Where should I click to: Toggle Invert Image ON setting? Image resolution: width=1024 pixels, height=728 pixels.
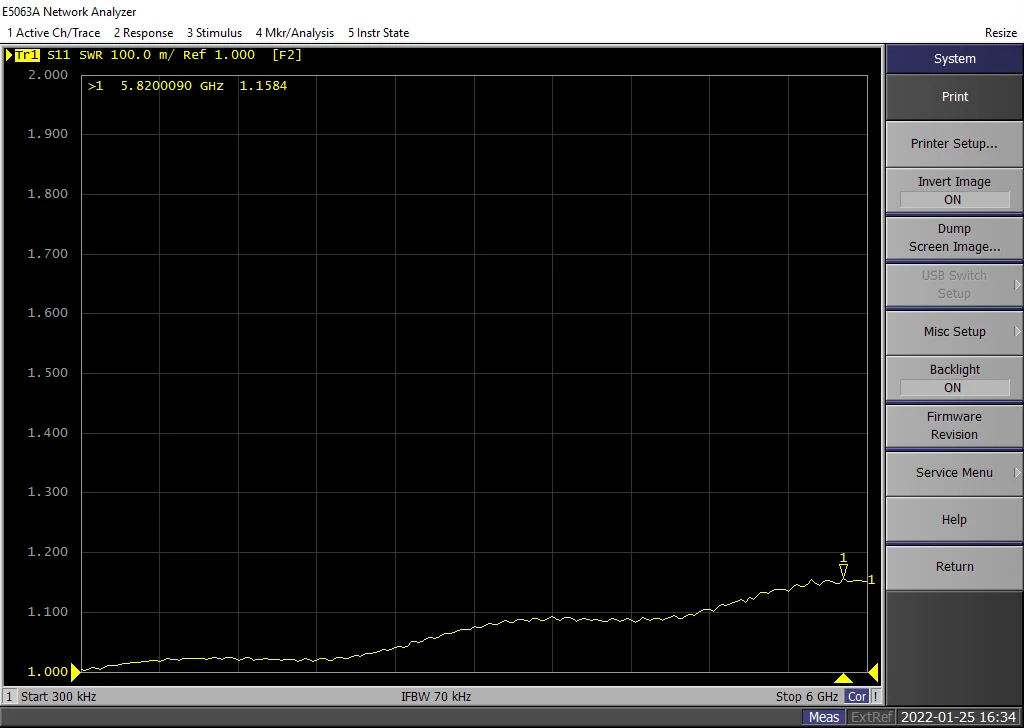point(954,191)
